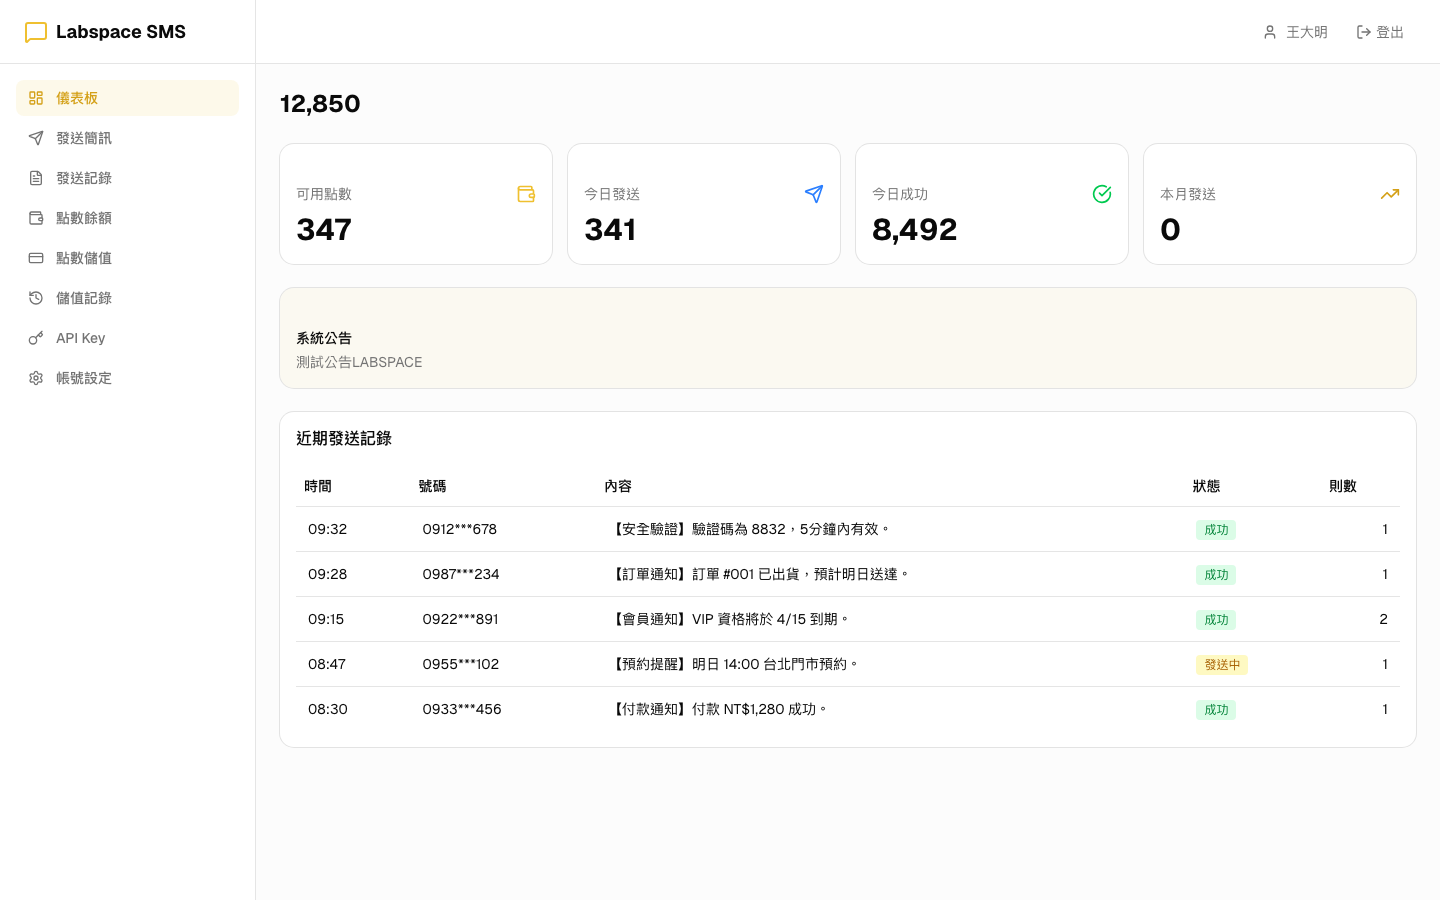This screenshot has height=900, width=1440.
Task: Click the 王大明 username link
Action: [1306, 32]
